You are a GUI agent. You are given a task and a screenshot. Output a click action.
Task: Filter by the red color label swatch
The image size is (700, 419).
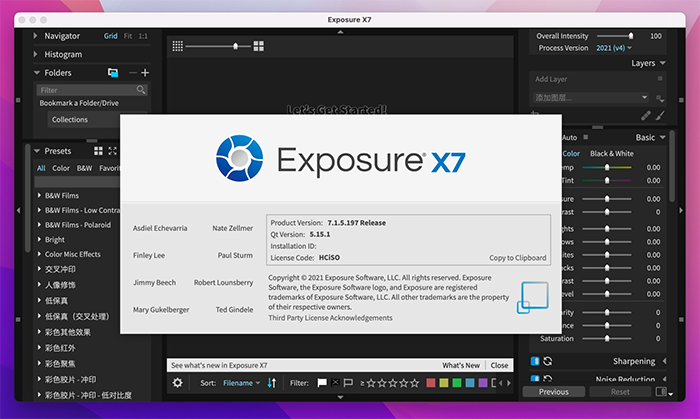click(x=430, y=383)
